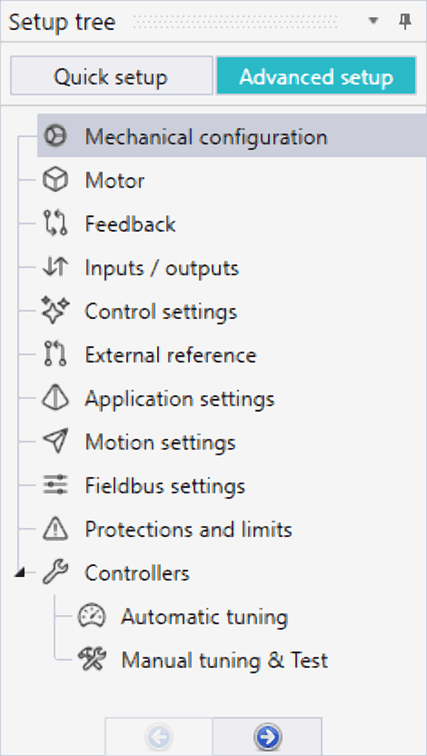Image resolution: width=427 pixels, height=756 pixels.
Task: Switch to the Quick setup tab
Action: pyautogui.click(x=111, y=77)
